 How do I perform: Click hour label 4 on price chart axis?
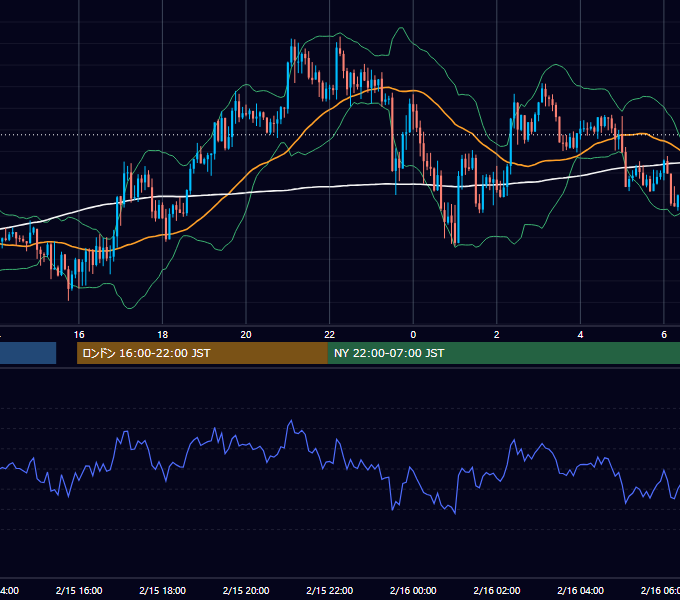(x=580, y=335)
